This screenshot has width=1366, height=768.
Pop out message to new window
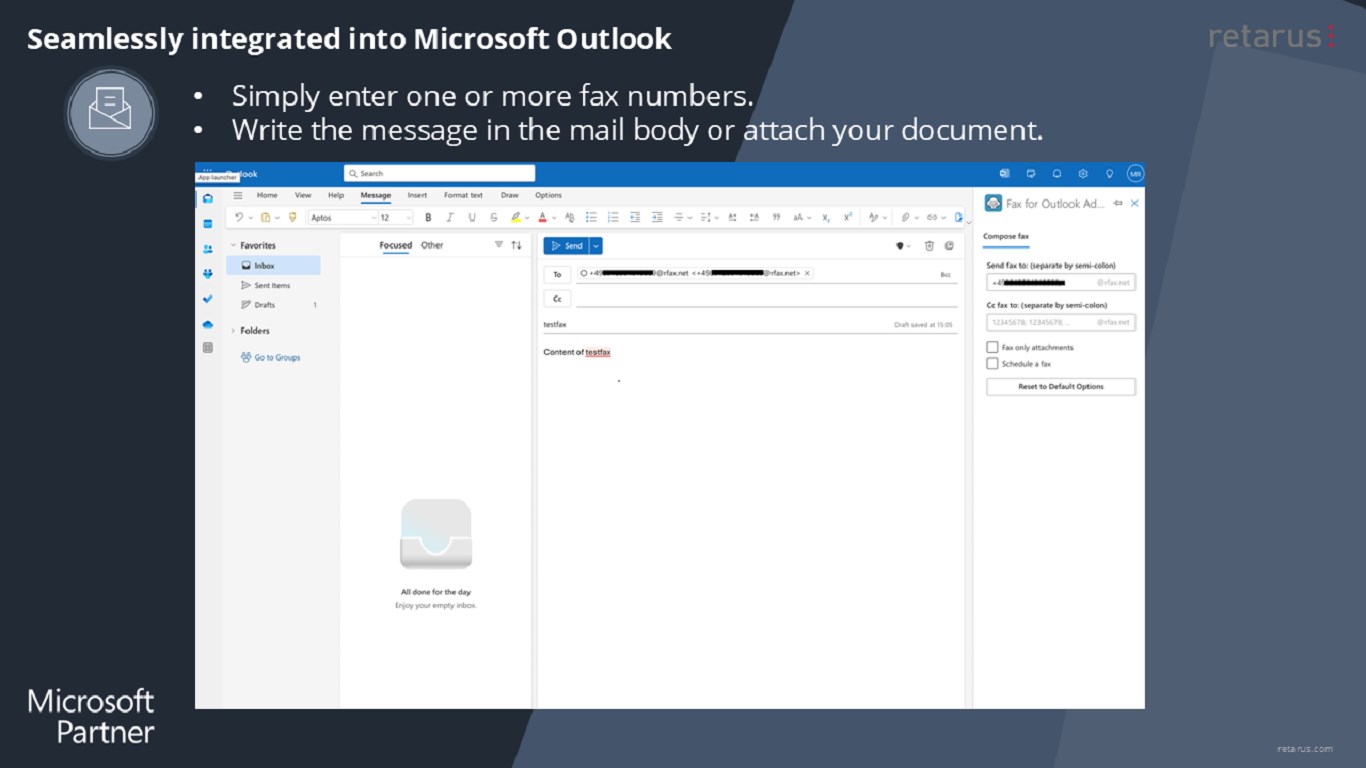(x=949, y=246)
